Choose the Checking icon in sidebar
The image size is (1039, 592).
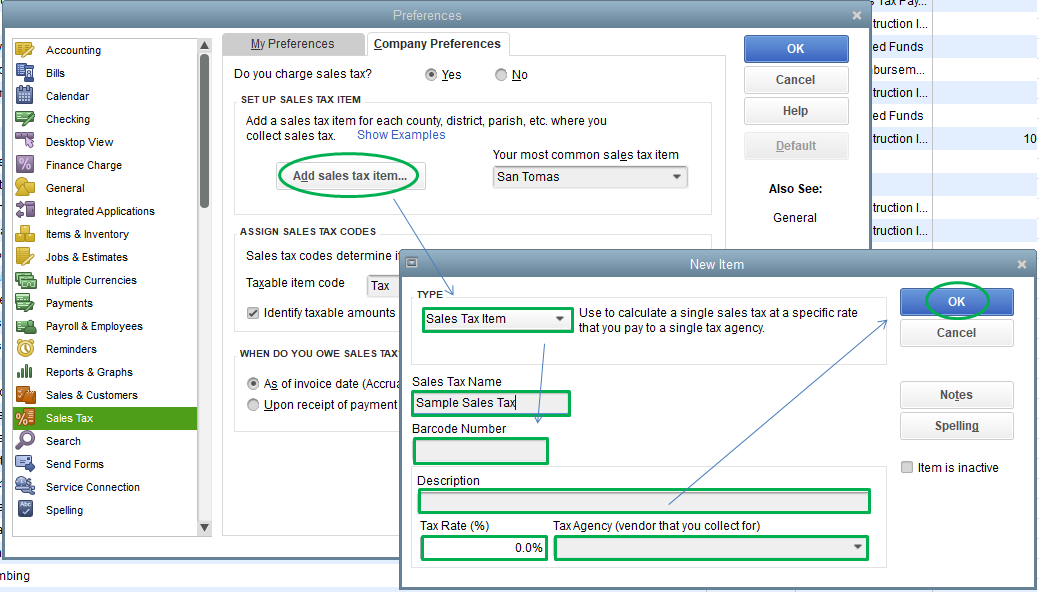click(x=25, y=119)
